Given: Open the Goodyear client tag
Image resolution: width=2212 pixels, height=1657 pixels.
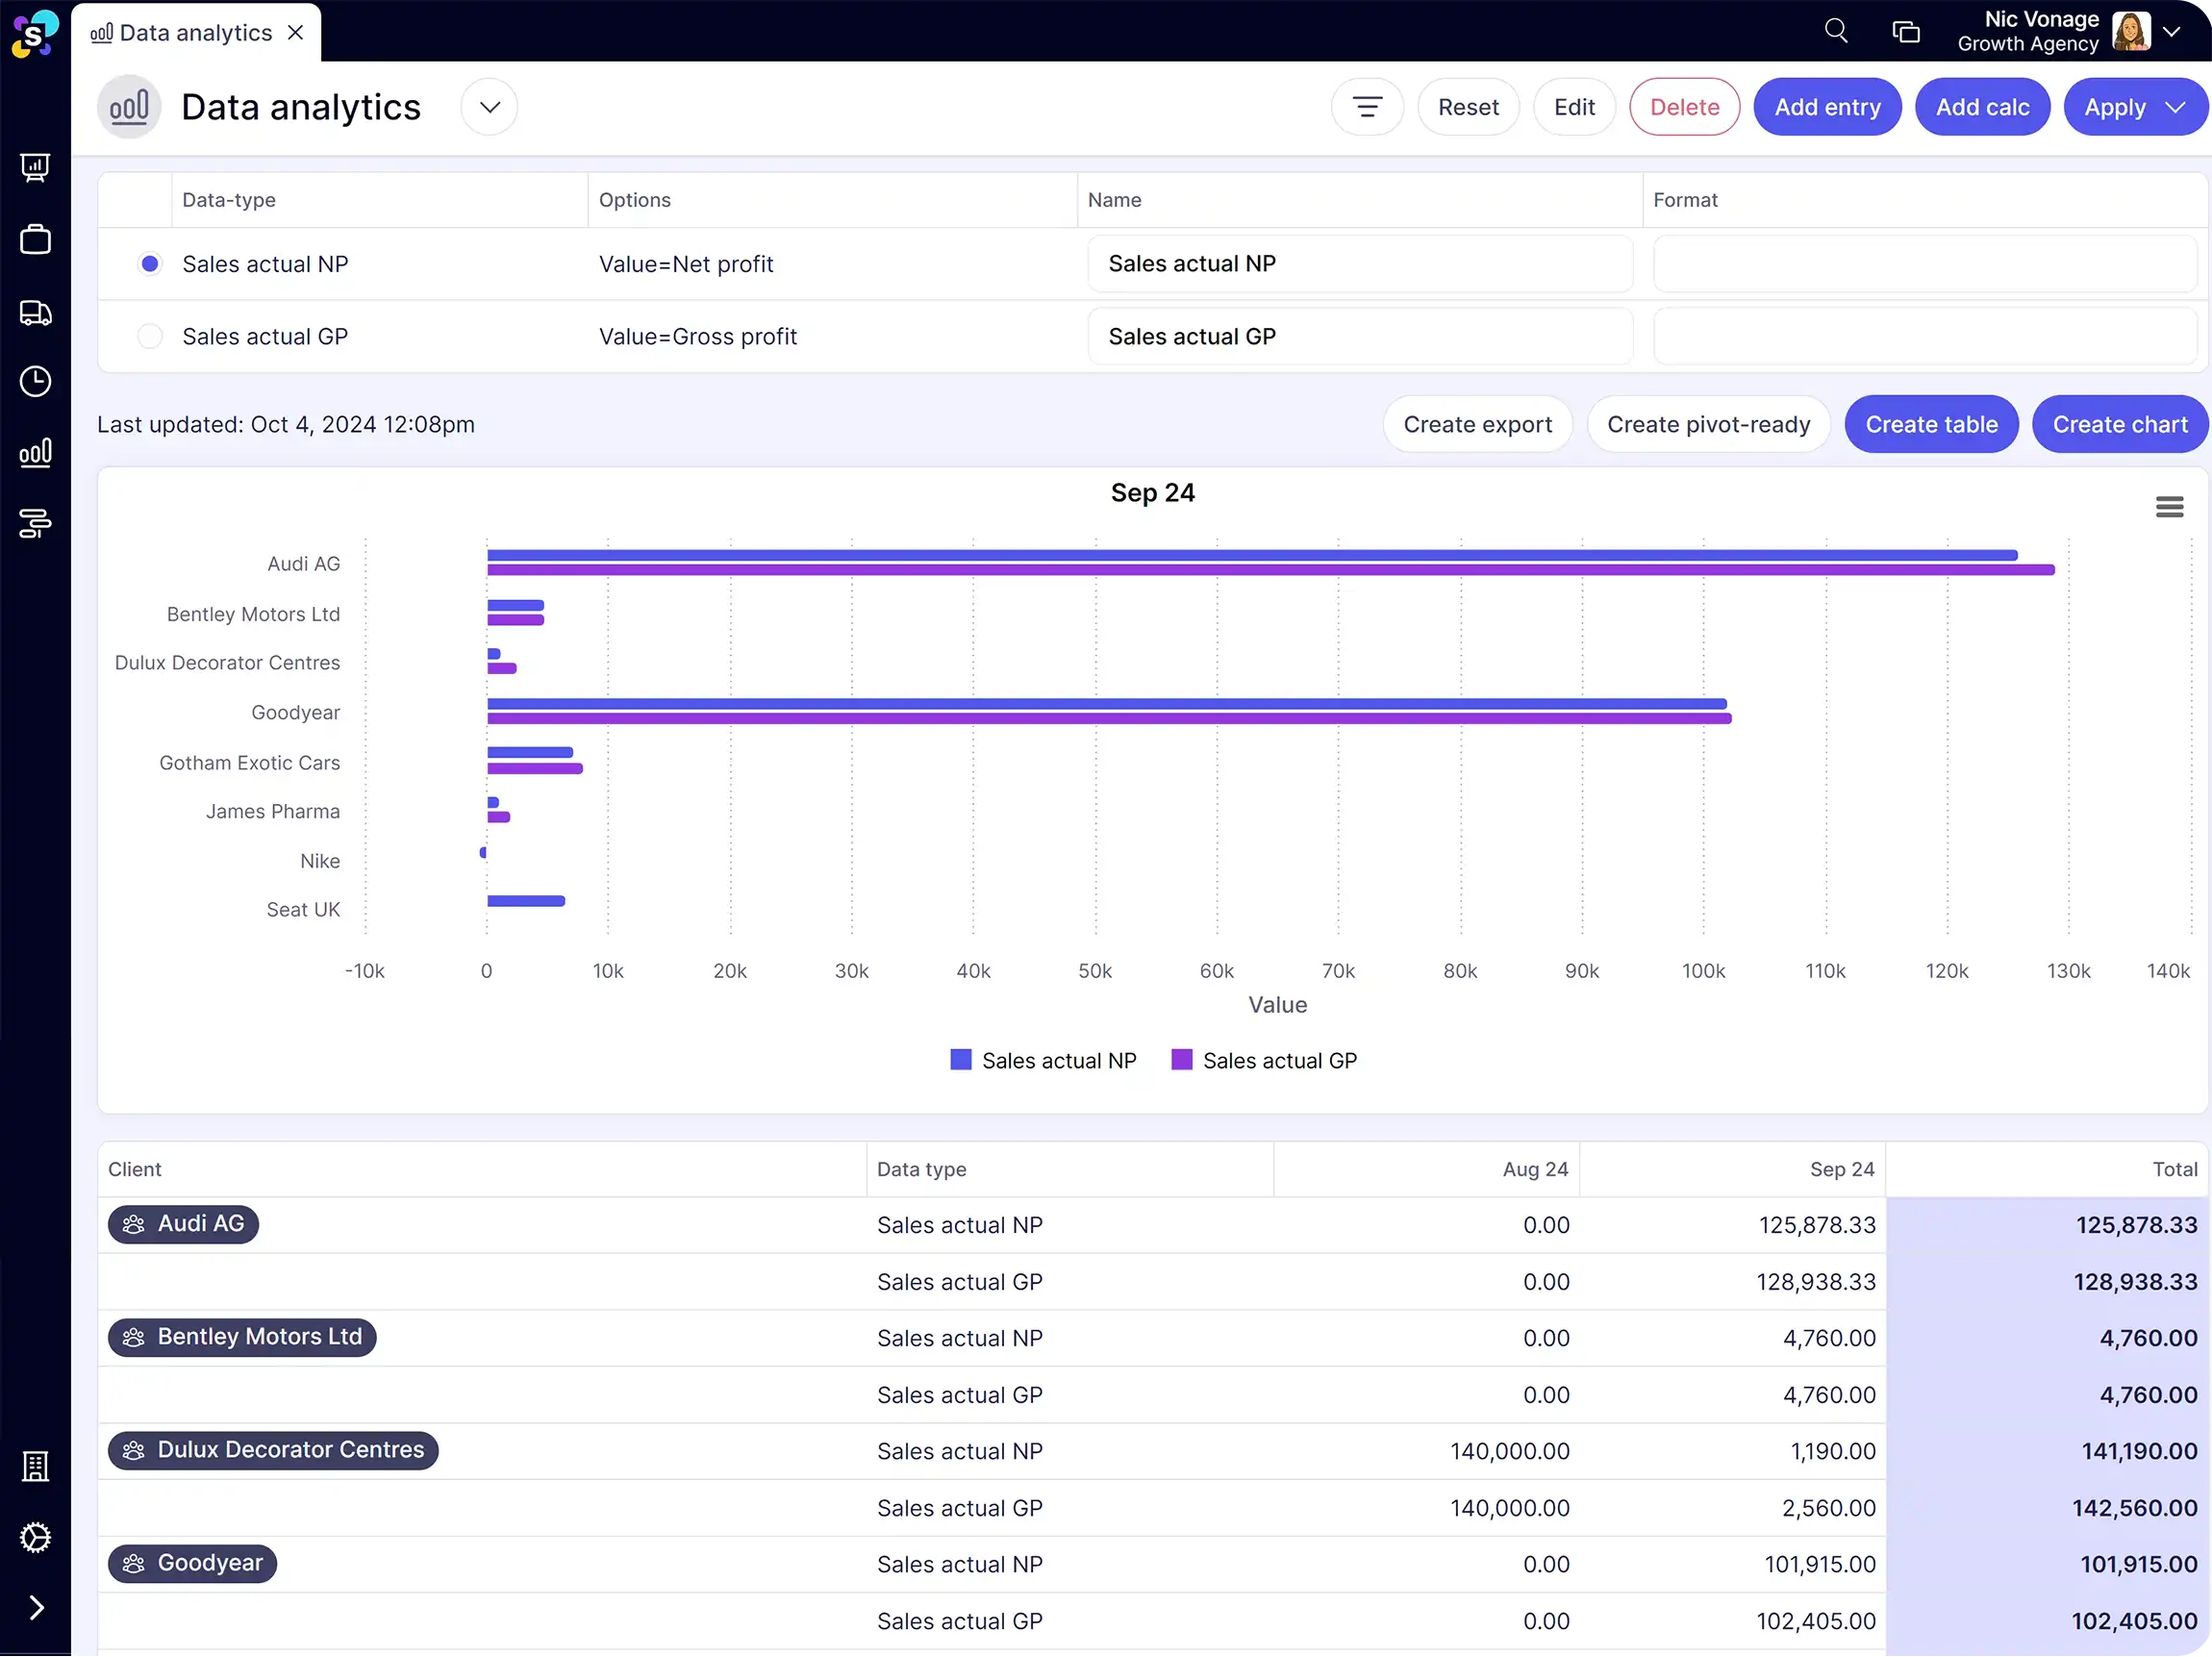Looking at the screenshot, I should pos(192,1564).
